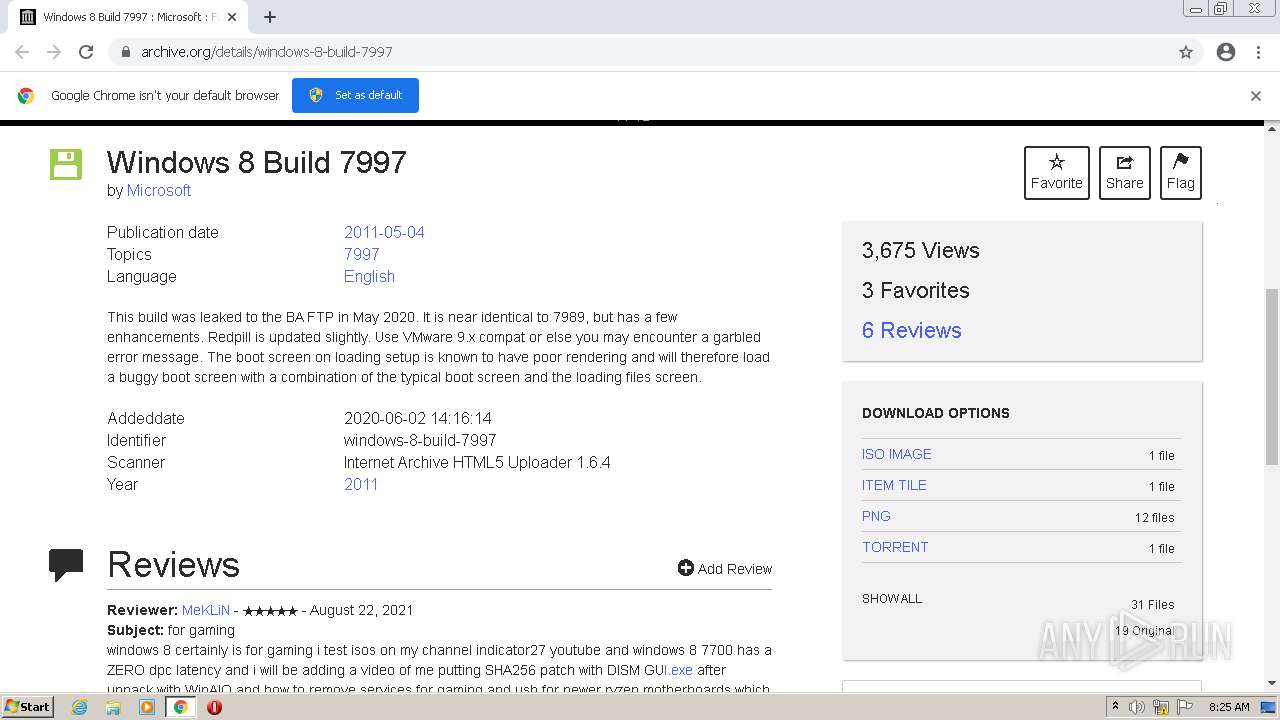
Task: Click the 3 Favorites text
Action: [x=916, y=291]
